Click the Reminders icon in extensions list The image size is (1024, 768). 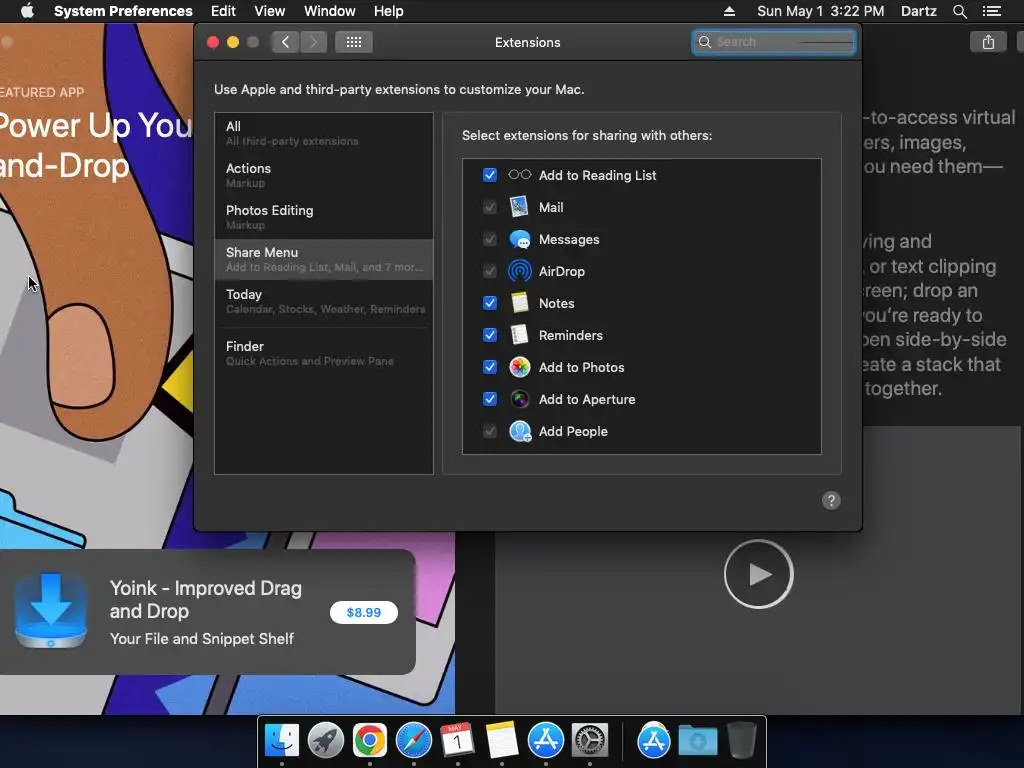(x=519, y=335)
